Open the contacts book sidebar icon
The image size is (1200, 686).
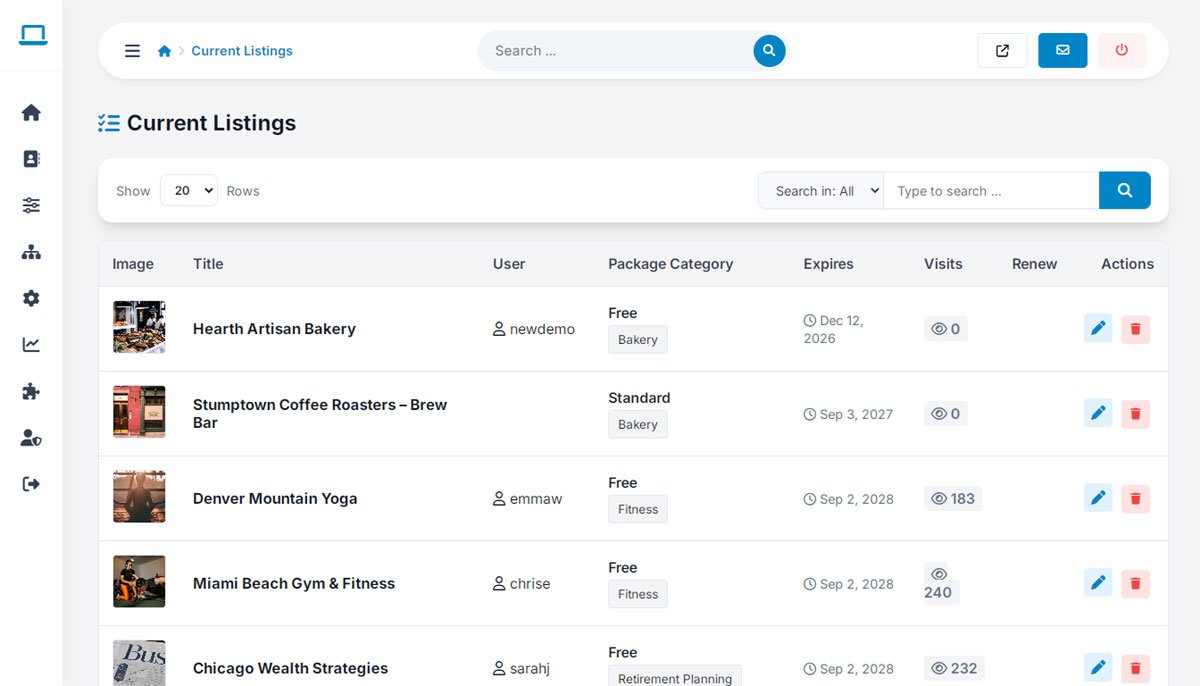pos(31,159)
